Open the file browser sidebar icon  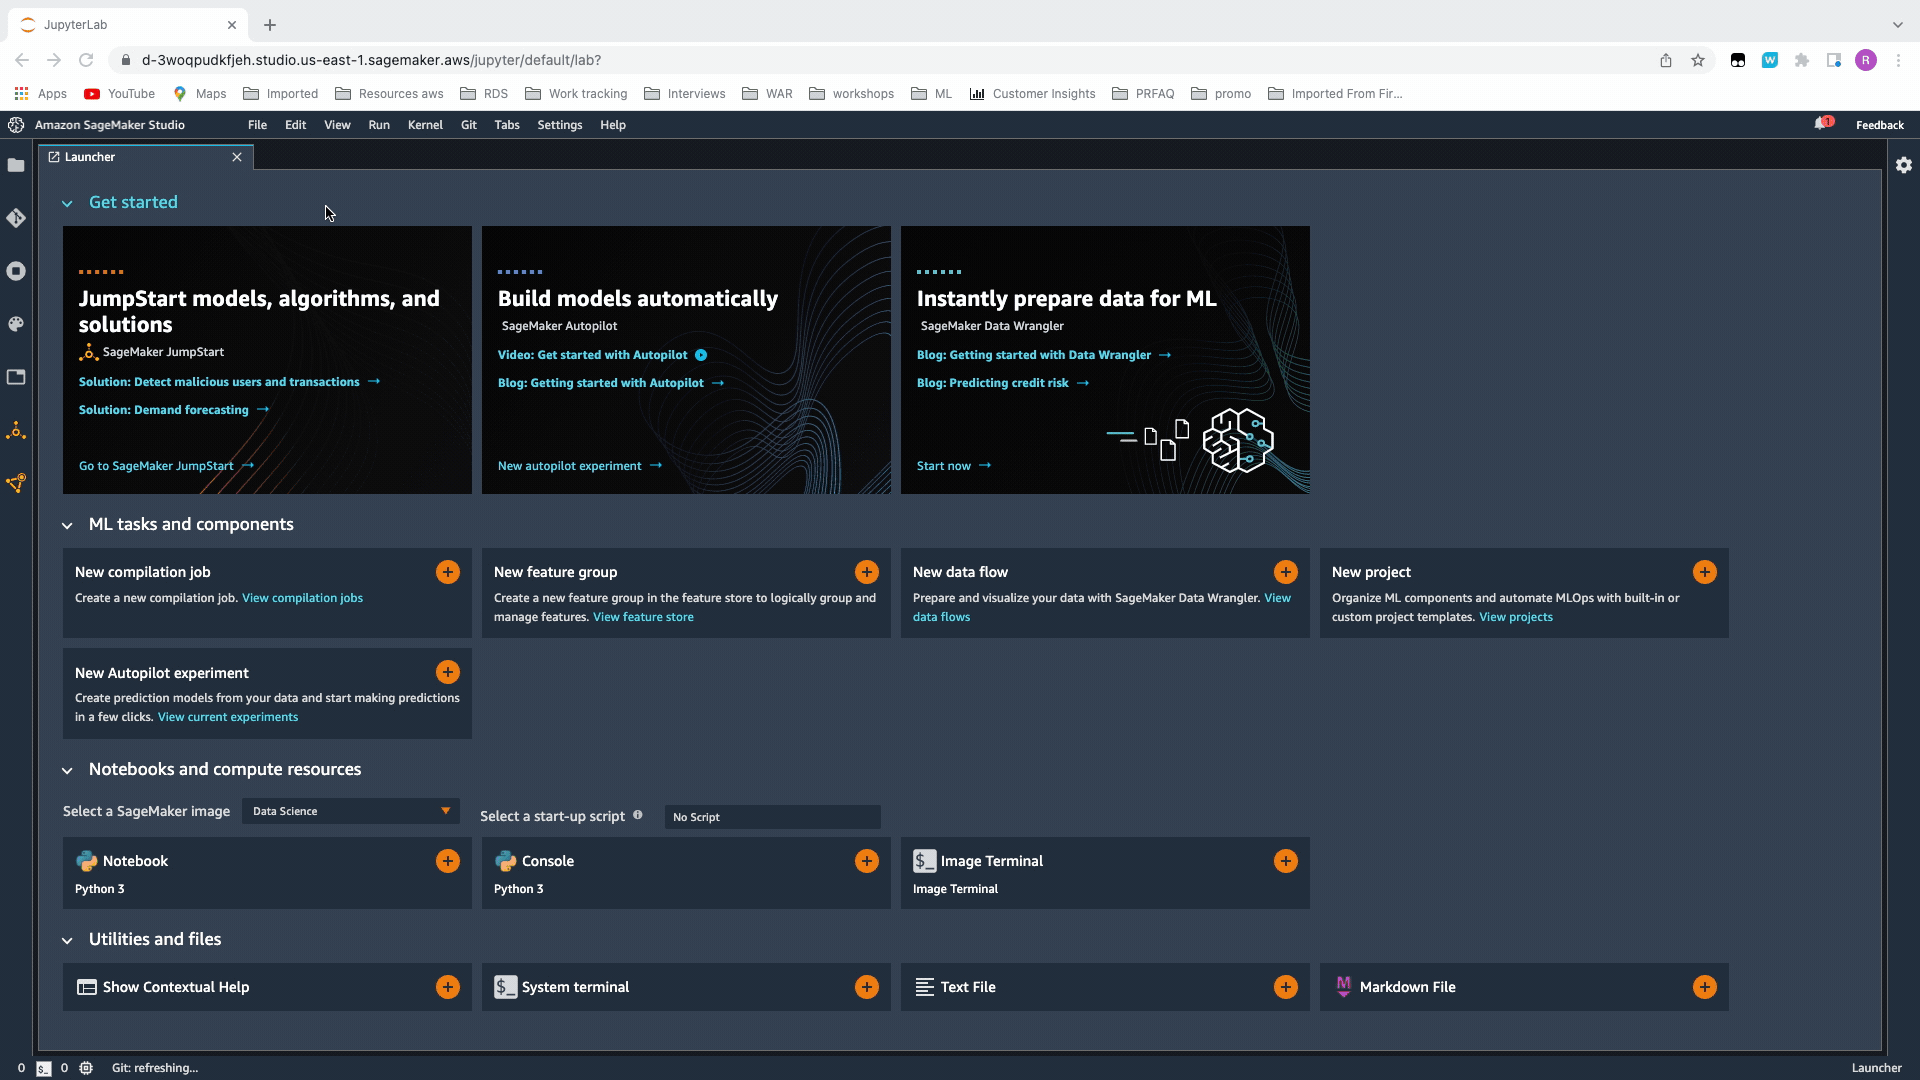[16, 166]
